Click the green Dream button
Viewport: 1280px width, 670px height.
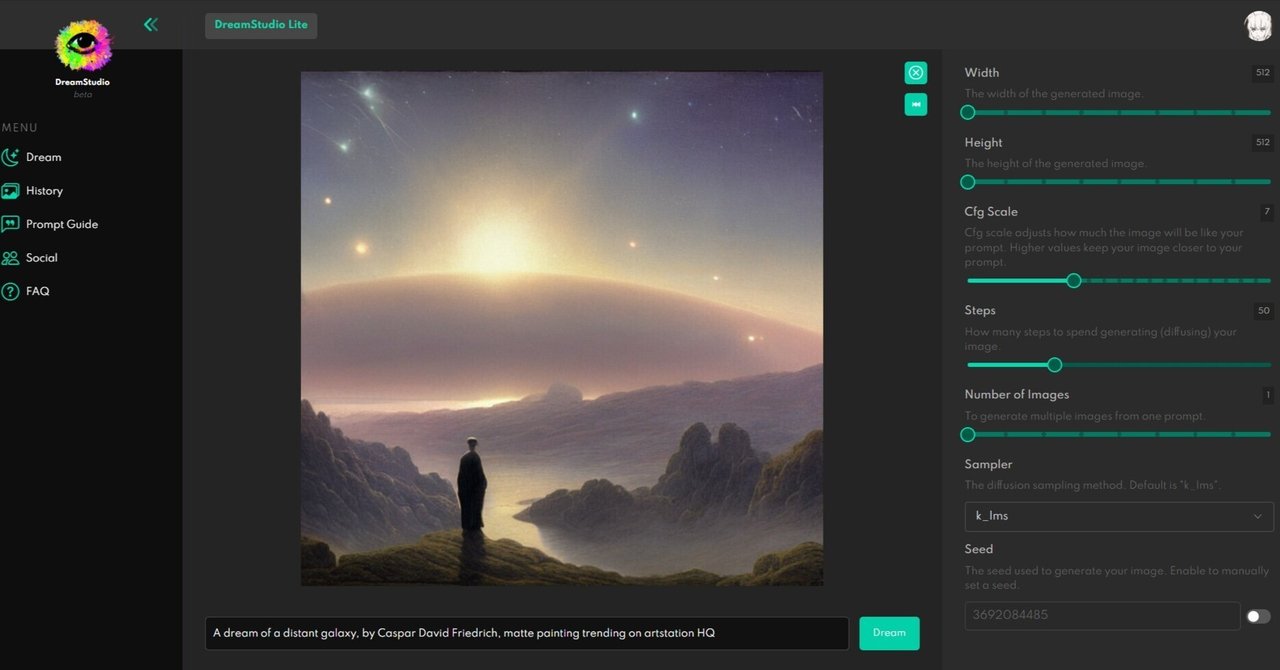tap(889, 633)
